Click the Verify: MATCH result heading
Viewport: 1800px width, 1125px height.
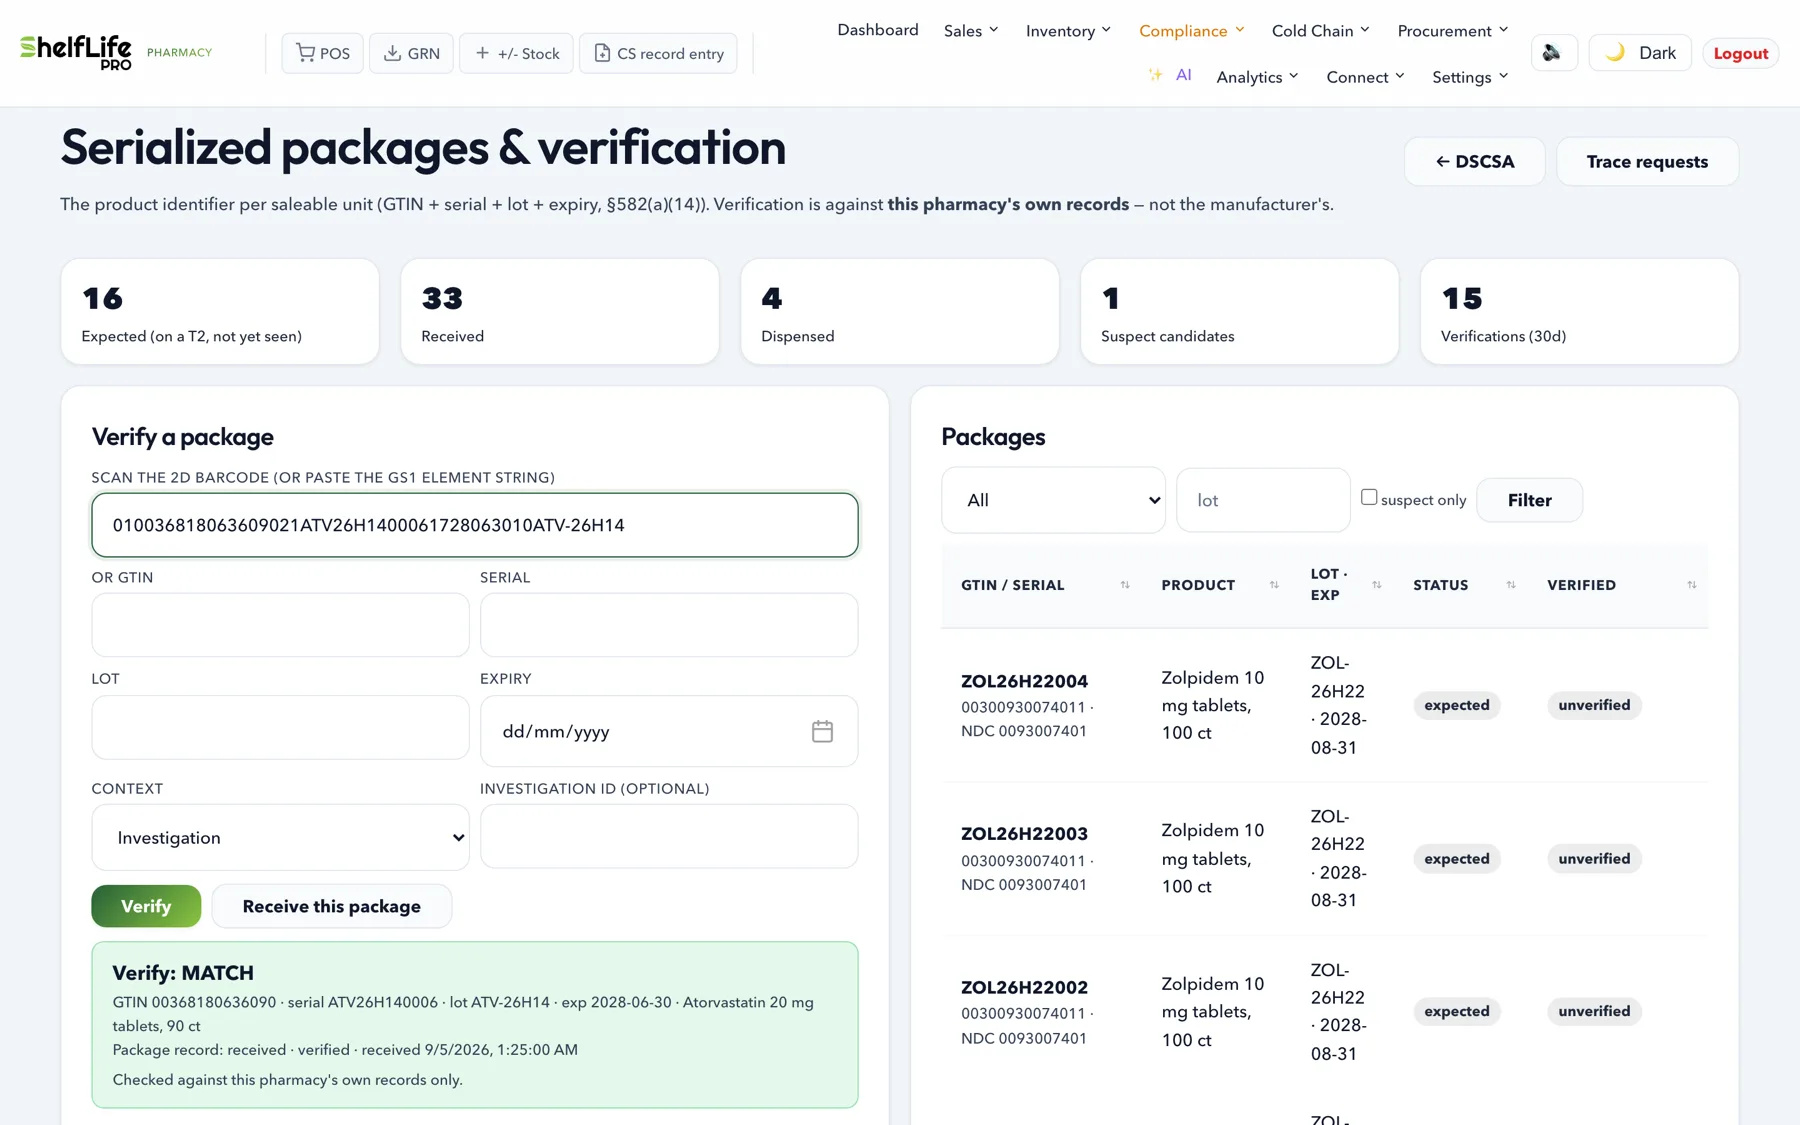(x=183, y=973)
